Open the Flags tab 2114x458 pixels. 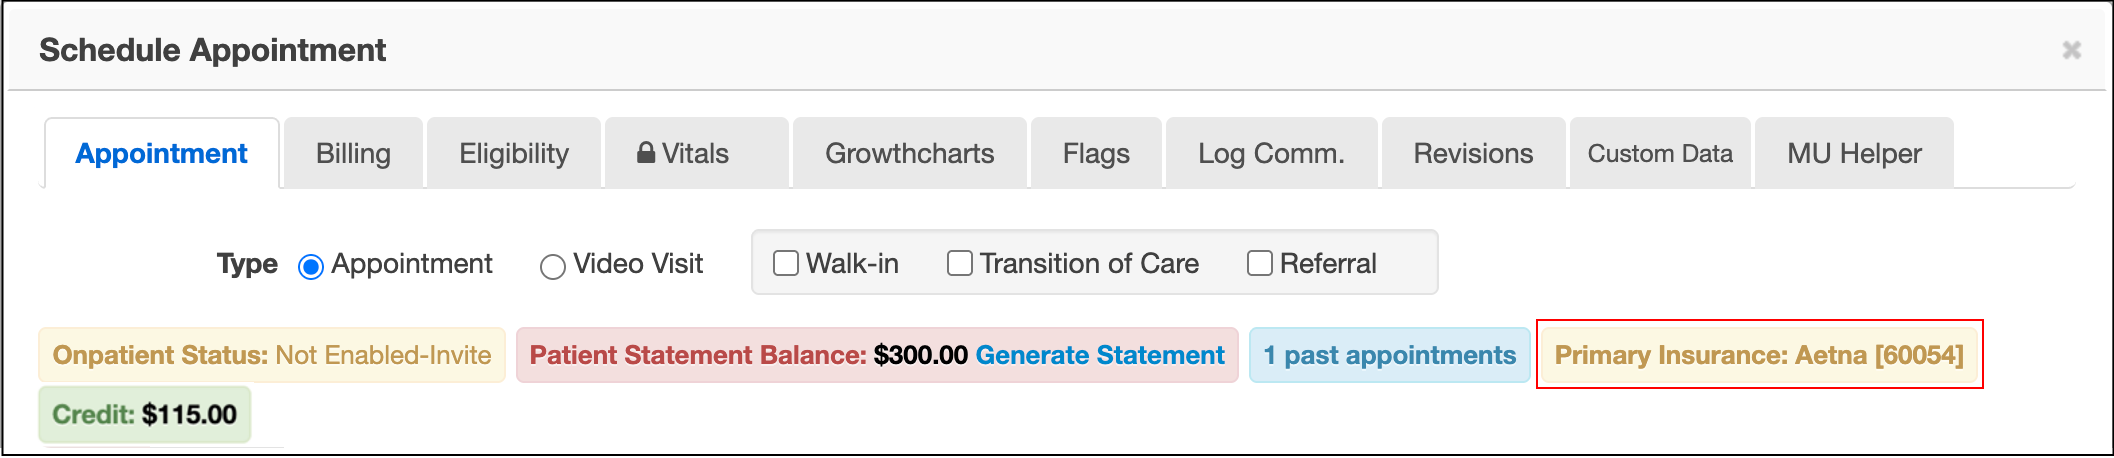coord(1096,154)
